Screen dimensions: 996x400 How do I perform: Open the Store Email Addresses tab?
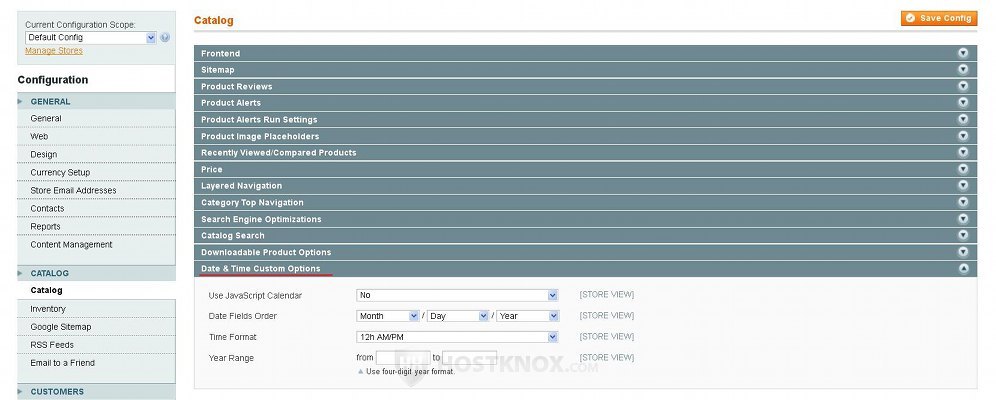click(x=96, y=190)
